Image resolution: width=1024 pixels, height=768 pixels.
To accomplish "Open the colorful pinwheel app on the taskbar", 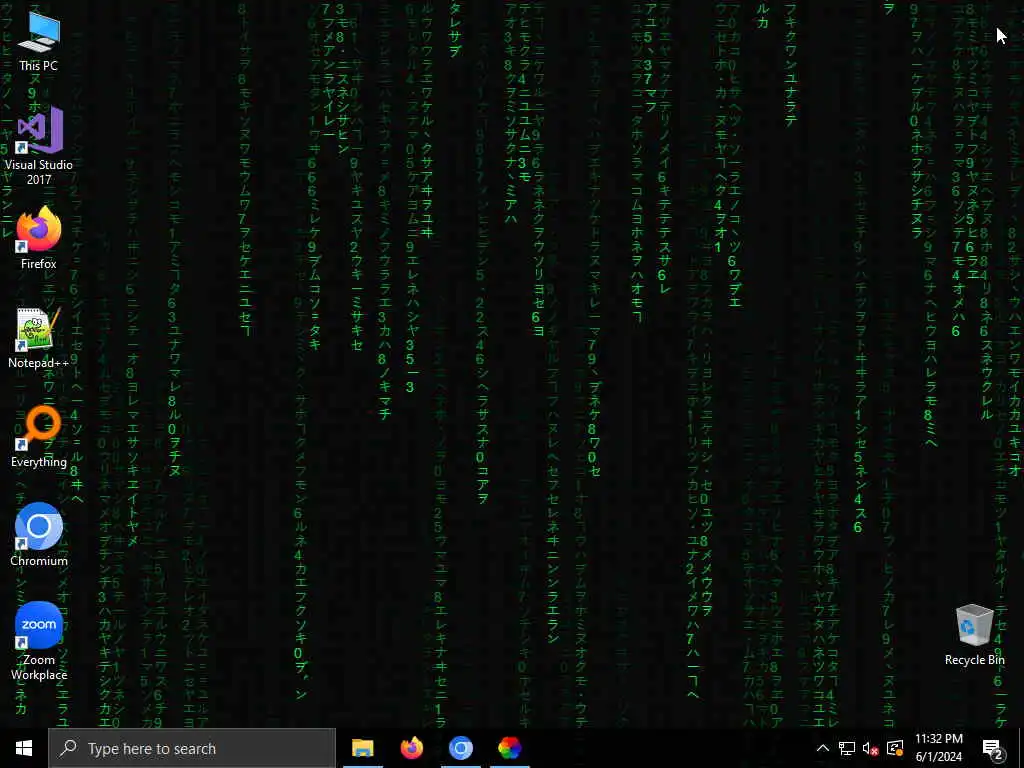I will [509, 748].
